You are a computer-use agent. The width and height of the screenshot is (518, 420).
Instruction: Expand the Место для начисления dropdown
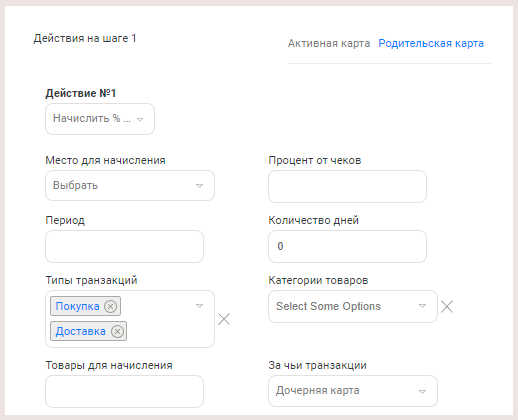tap(130, 186)
